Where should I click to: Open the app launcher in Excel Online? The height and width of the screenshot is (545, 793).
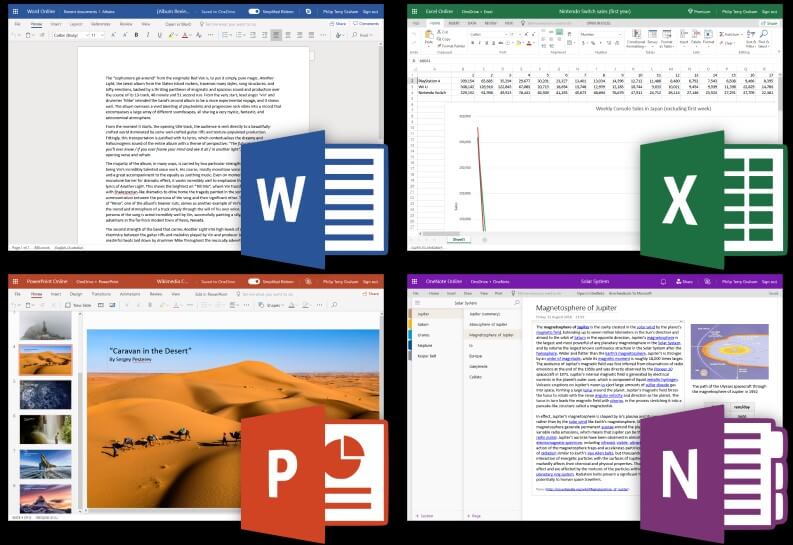click(415, 11)
